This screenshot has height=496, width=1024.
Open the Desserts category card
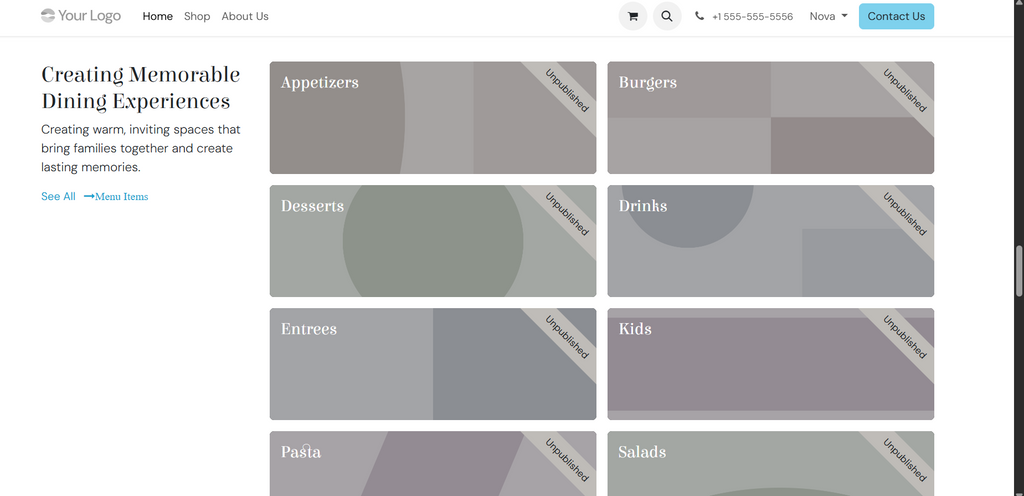pyautogui.click(x=433, y=241)
